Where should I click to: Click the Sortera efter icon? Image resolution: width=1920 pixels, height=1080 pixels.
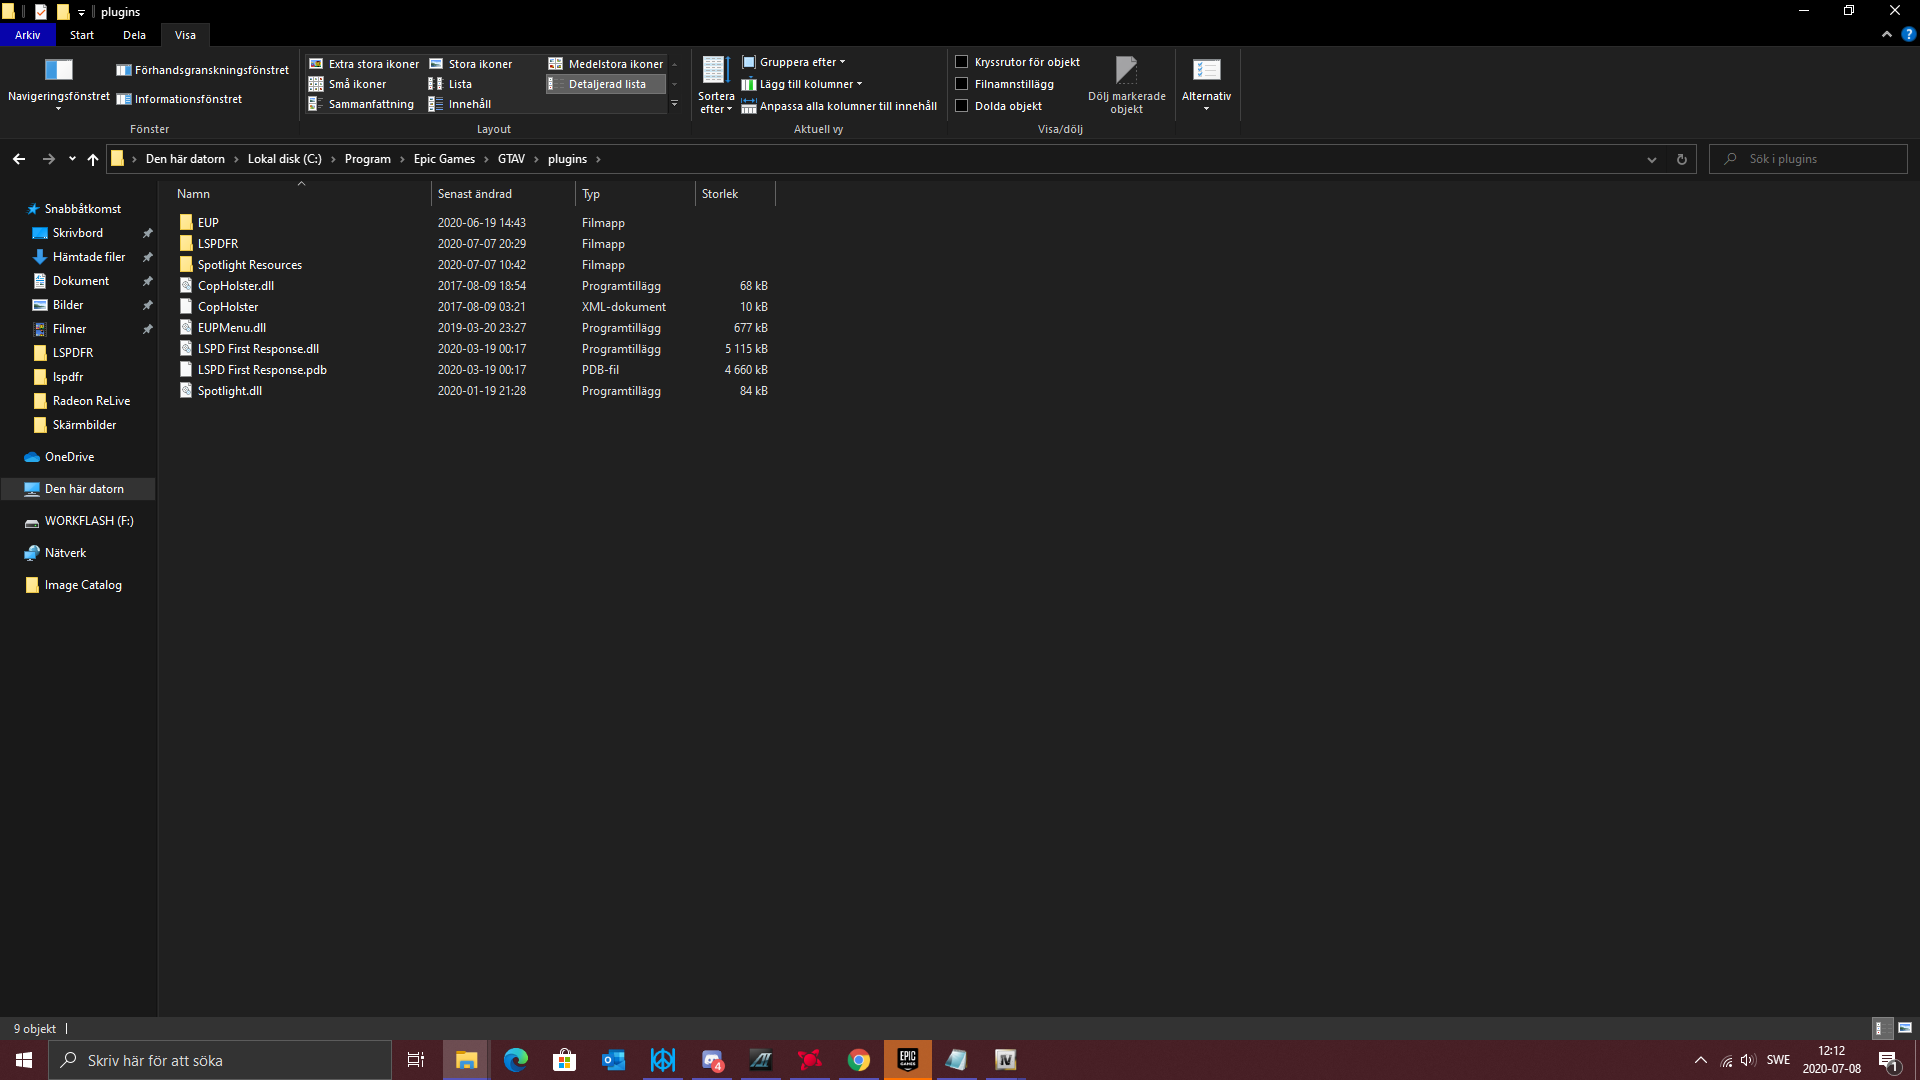715,70
